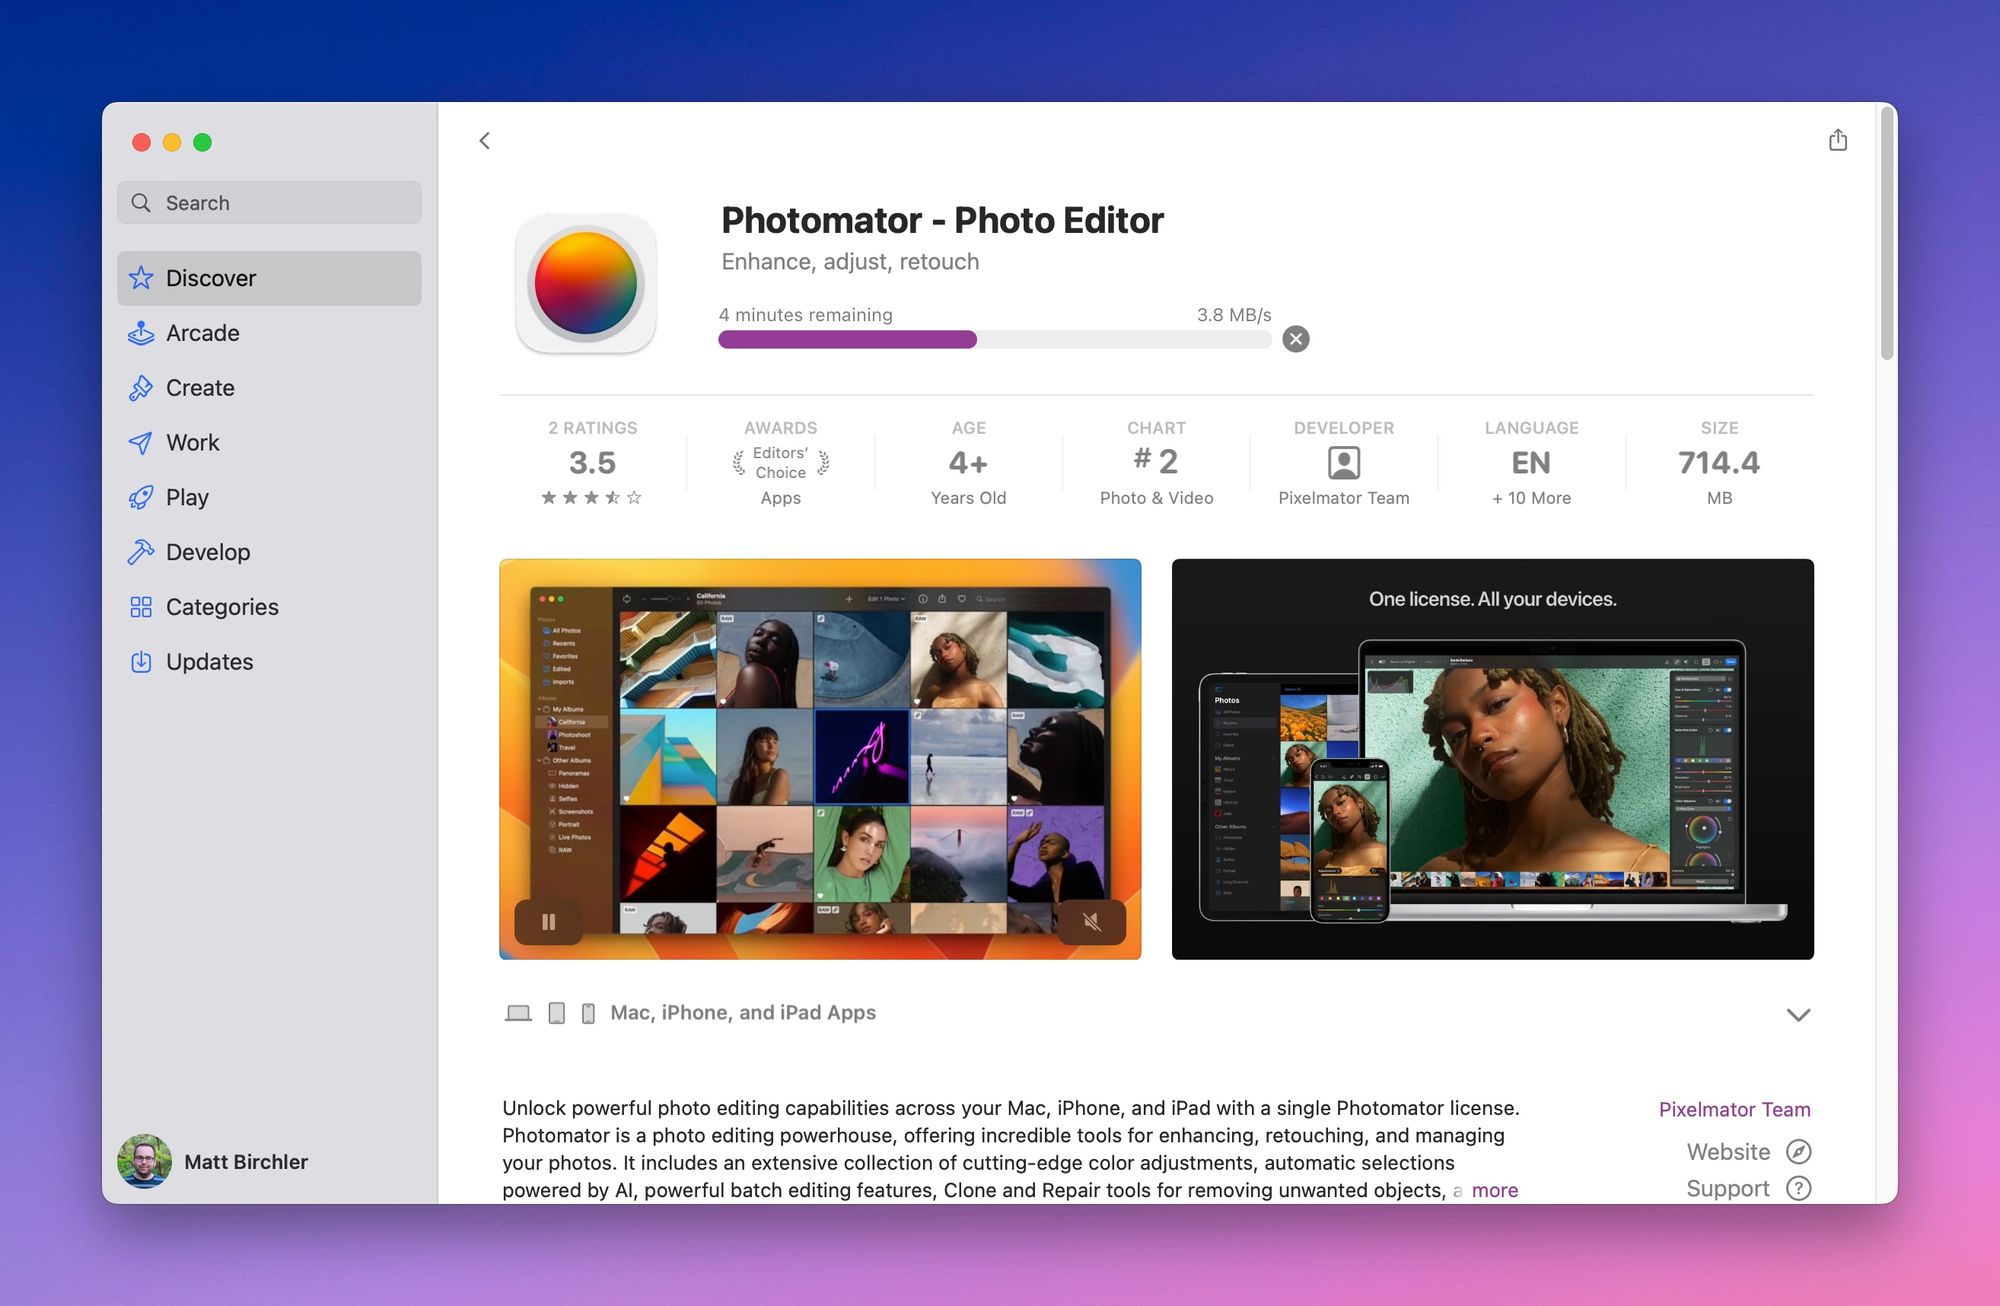Click the download progress bar
The height and width of the screenshot is (1306, 2000).
click(x=994, y=339)
